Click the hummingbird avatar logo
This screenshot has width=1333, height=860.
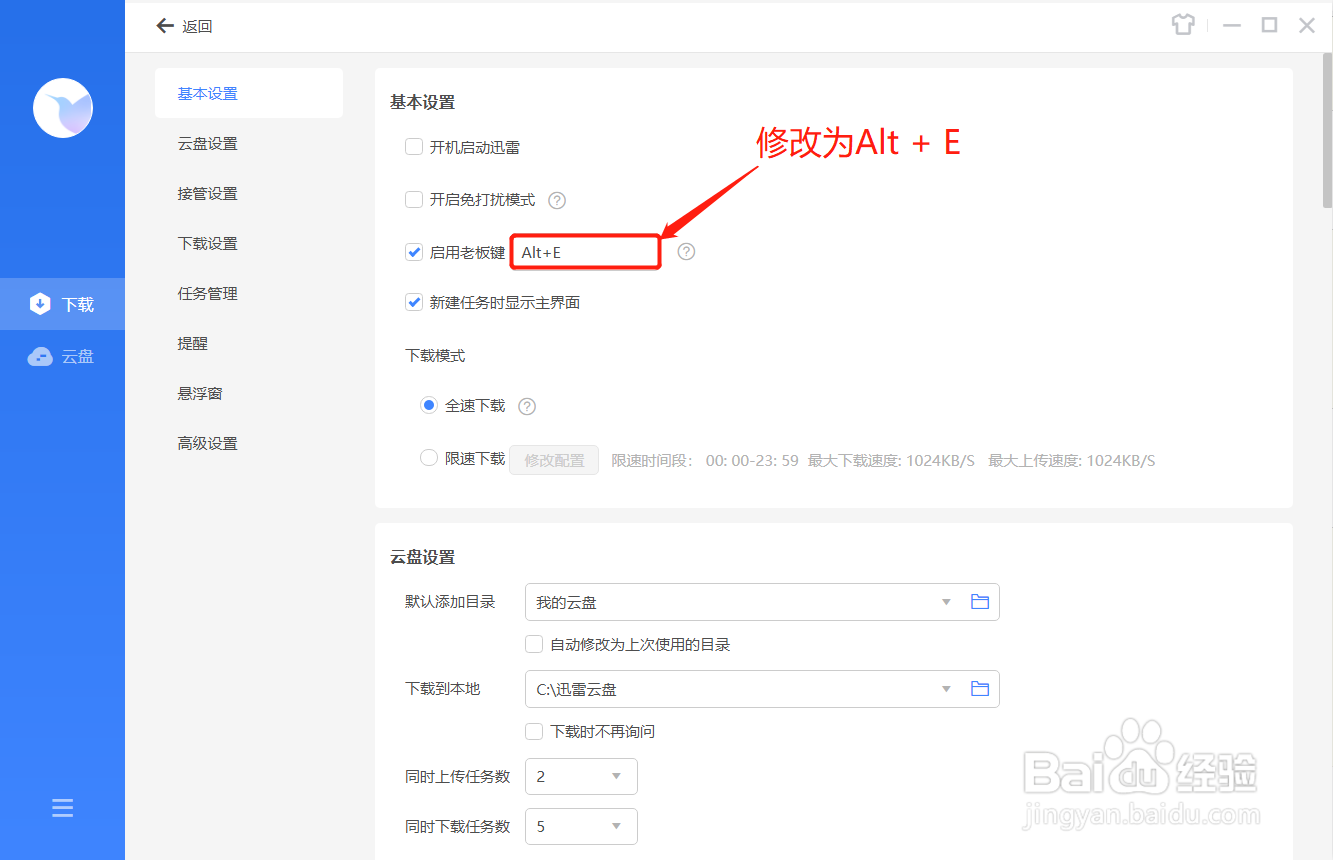point(63,108)
